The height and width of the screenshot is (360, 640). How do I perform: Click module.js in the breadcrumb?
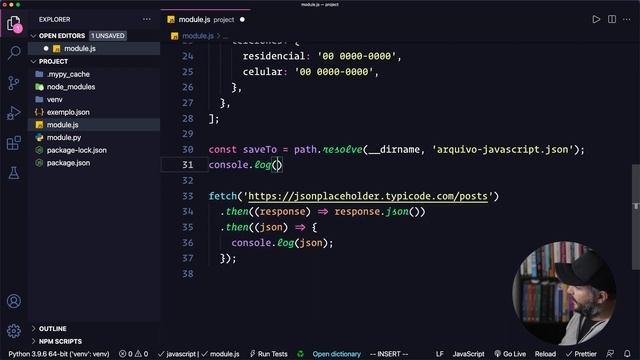tap(198, 36)
